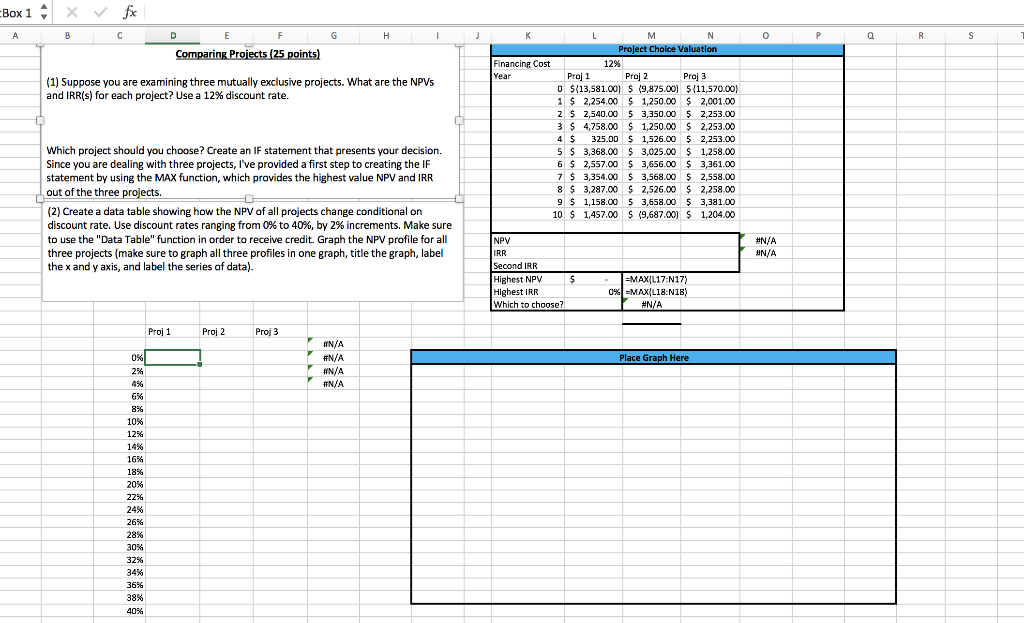
Task: Select the =MAX(L17:N17) formula cell
Action: [656, 280]
